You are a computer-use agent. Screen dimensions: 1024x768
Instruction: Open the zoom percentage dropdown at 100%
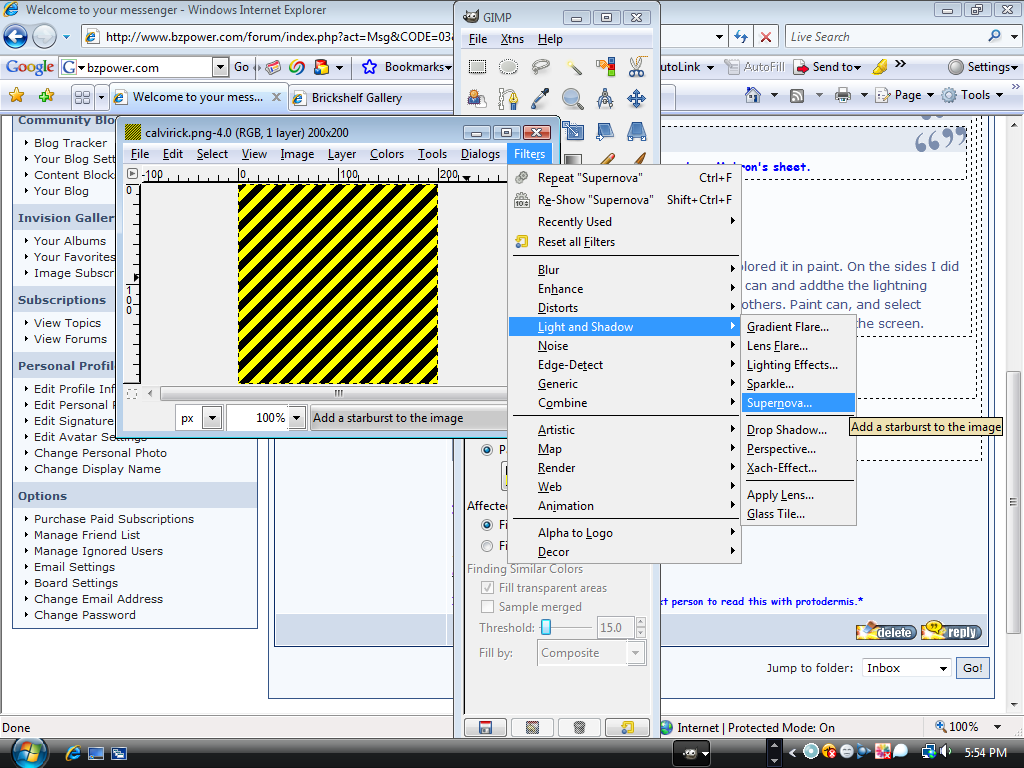point(296,418)
